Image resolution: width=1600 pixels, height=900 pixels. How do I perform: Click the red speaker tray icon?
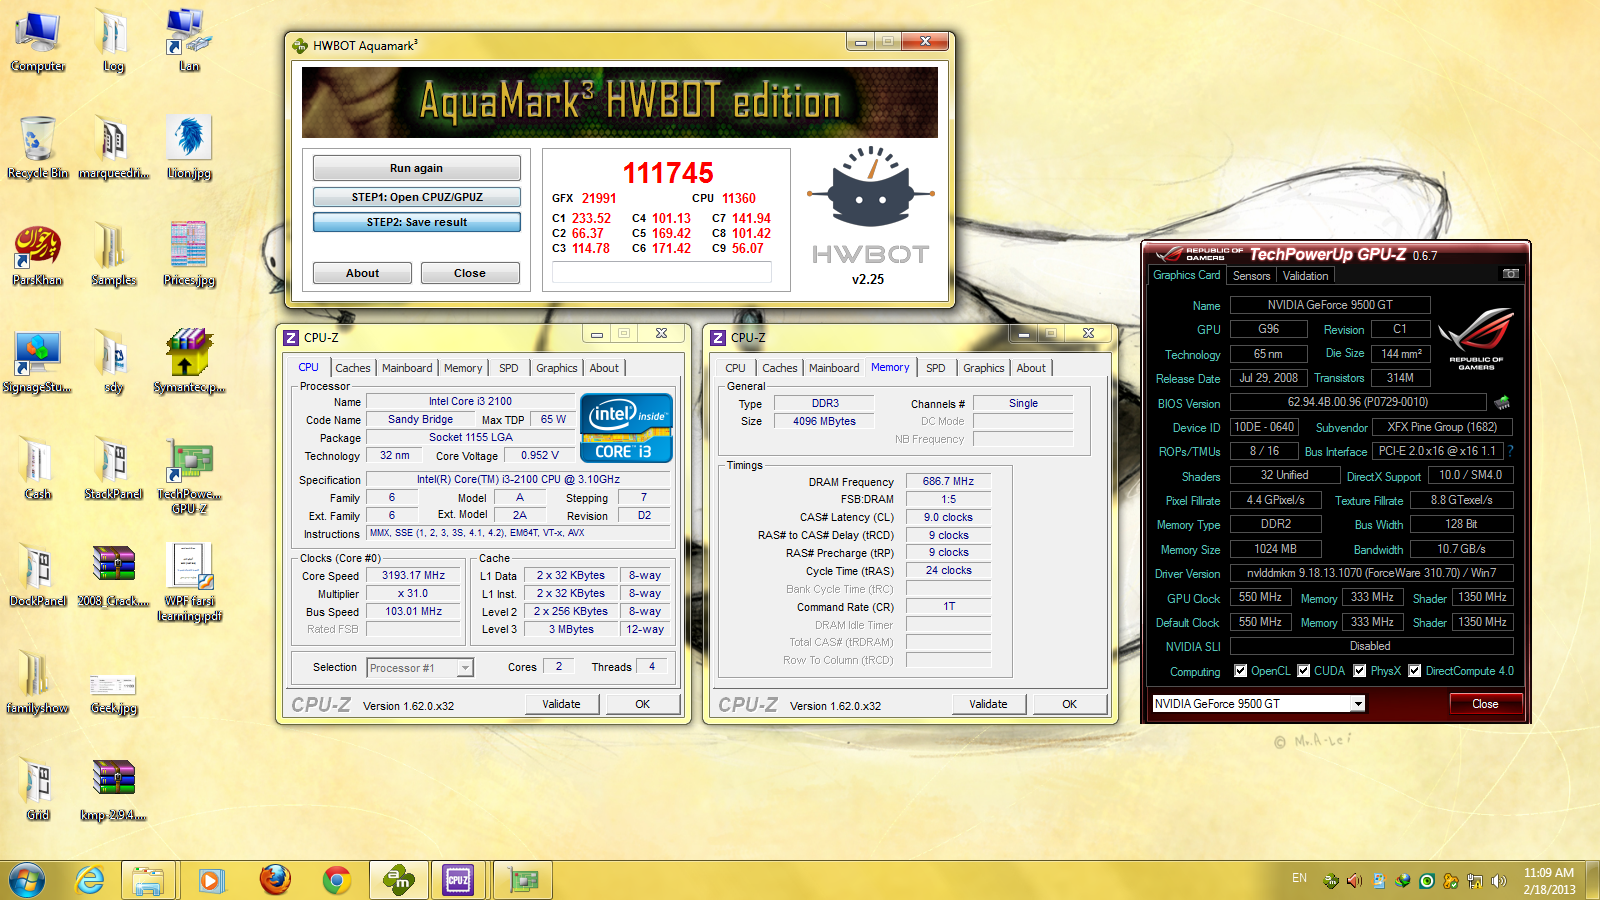point(1354,880)
